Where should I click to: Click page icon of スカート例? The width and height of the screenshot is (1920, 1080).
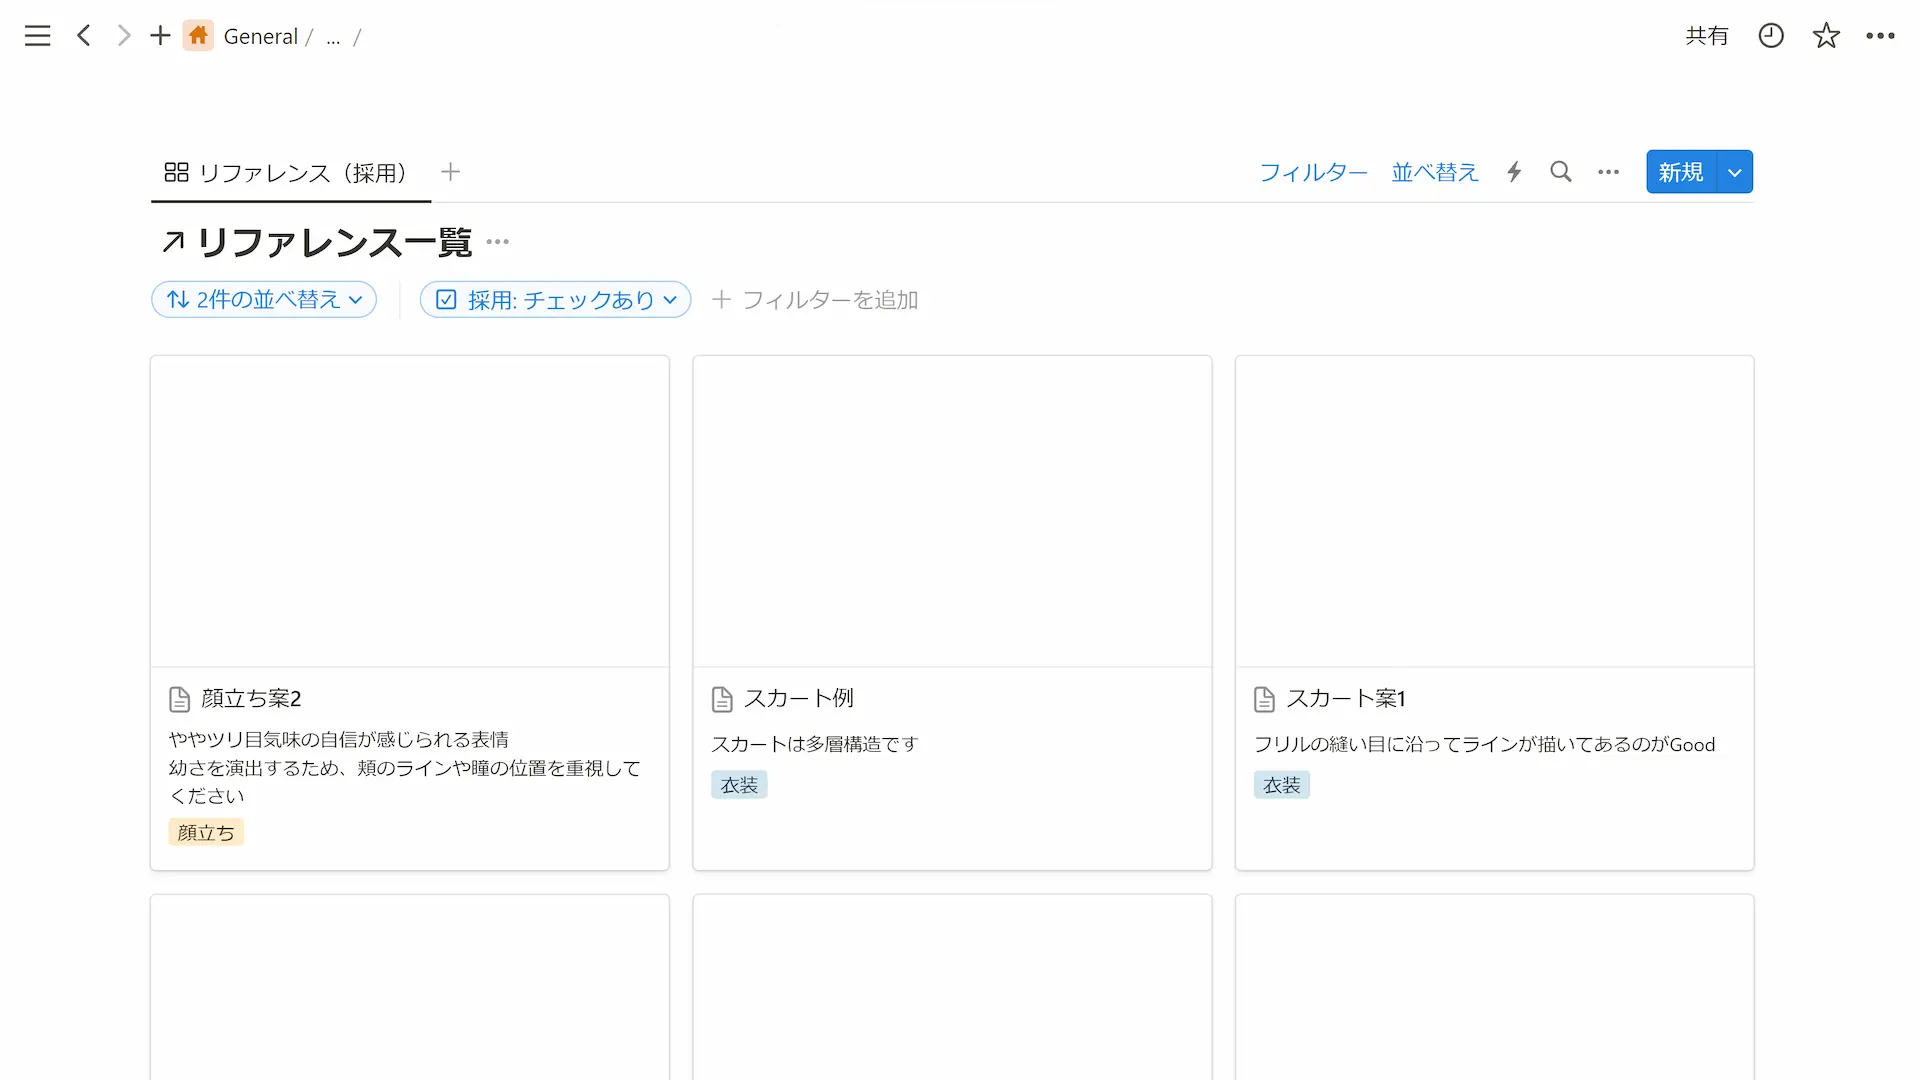coord(722,699)
